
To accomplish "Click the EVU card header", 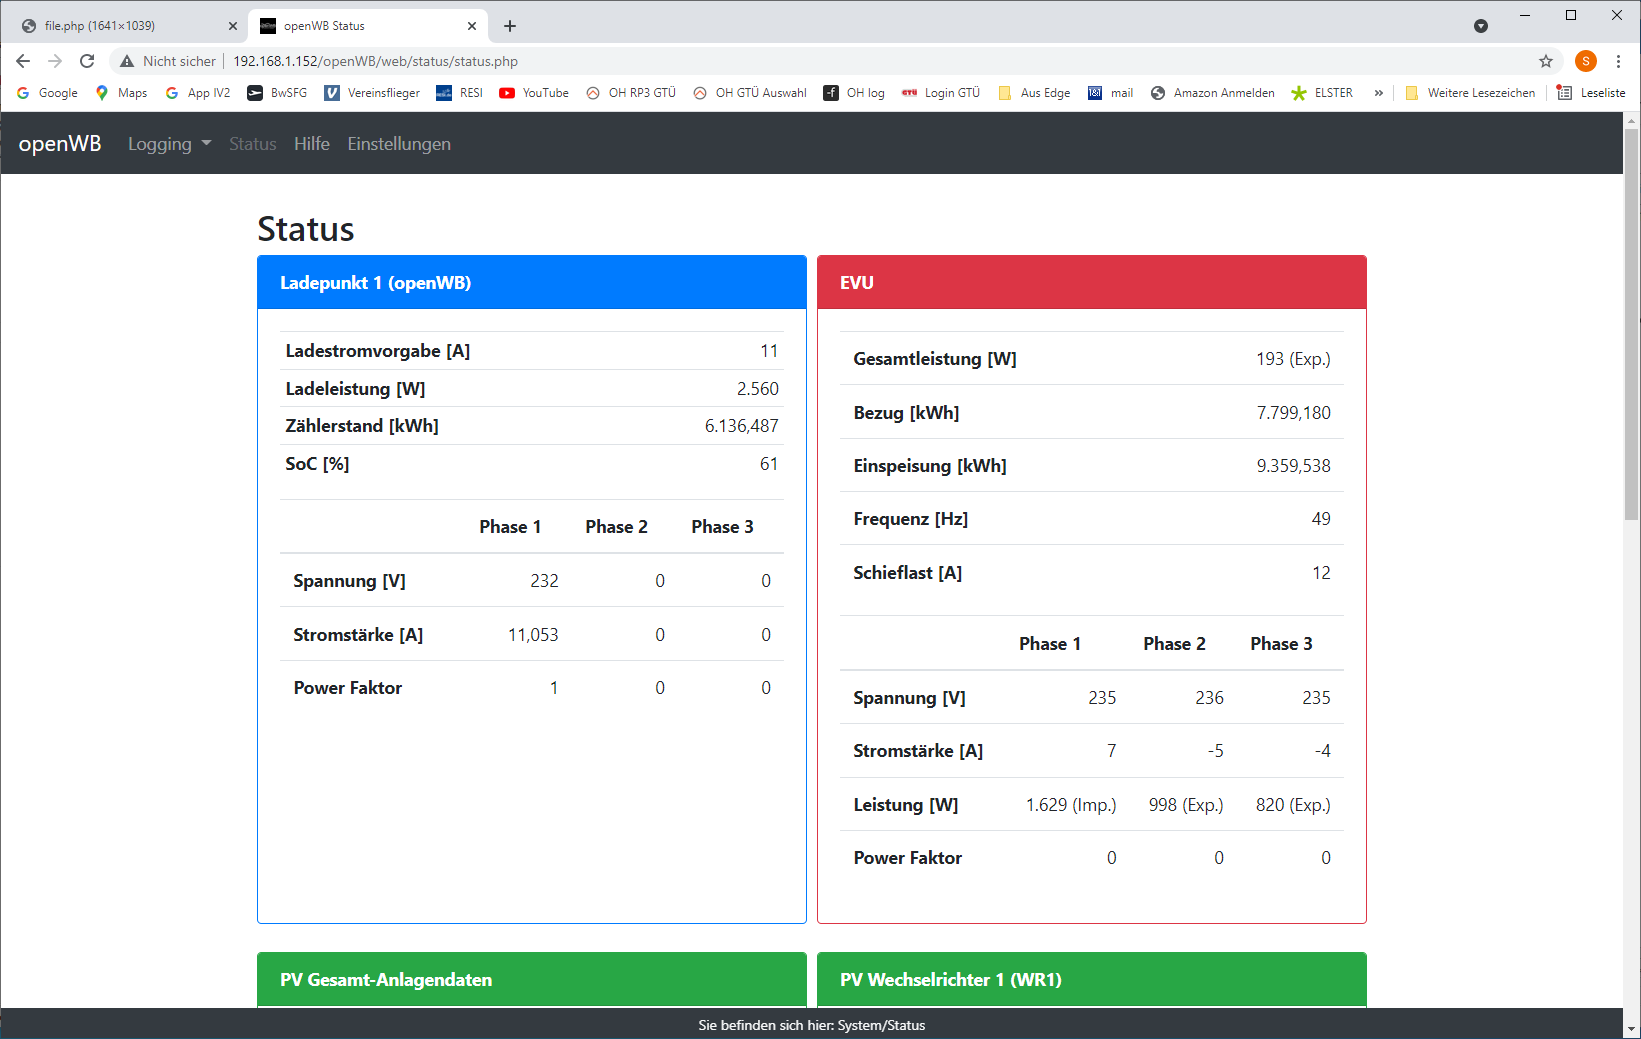I will pyautogui.click(x=1092, y=283).
